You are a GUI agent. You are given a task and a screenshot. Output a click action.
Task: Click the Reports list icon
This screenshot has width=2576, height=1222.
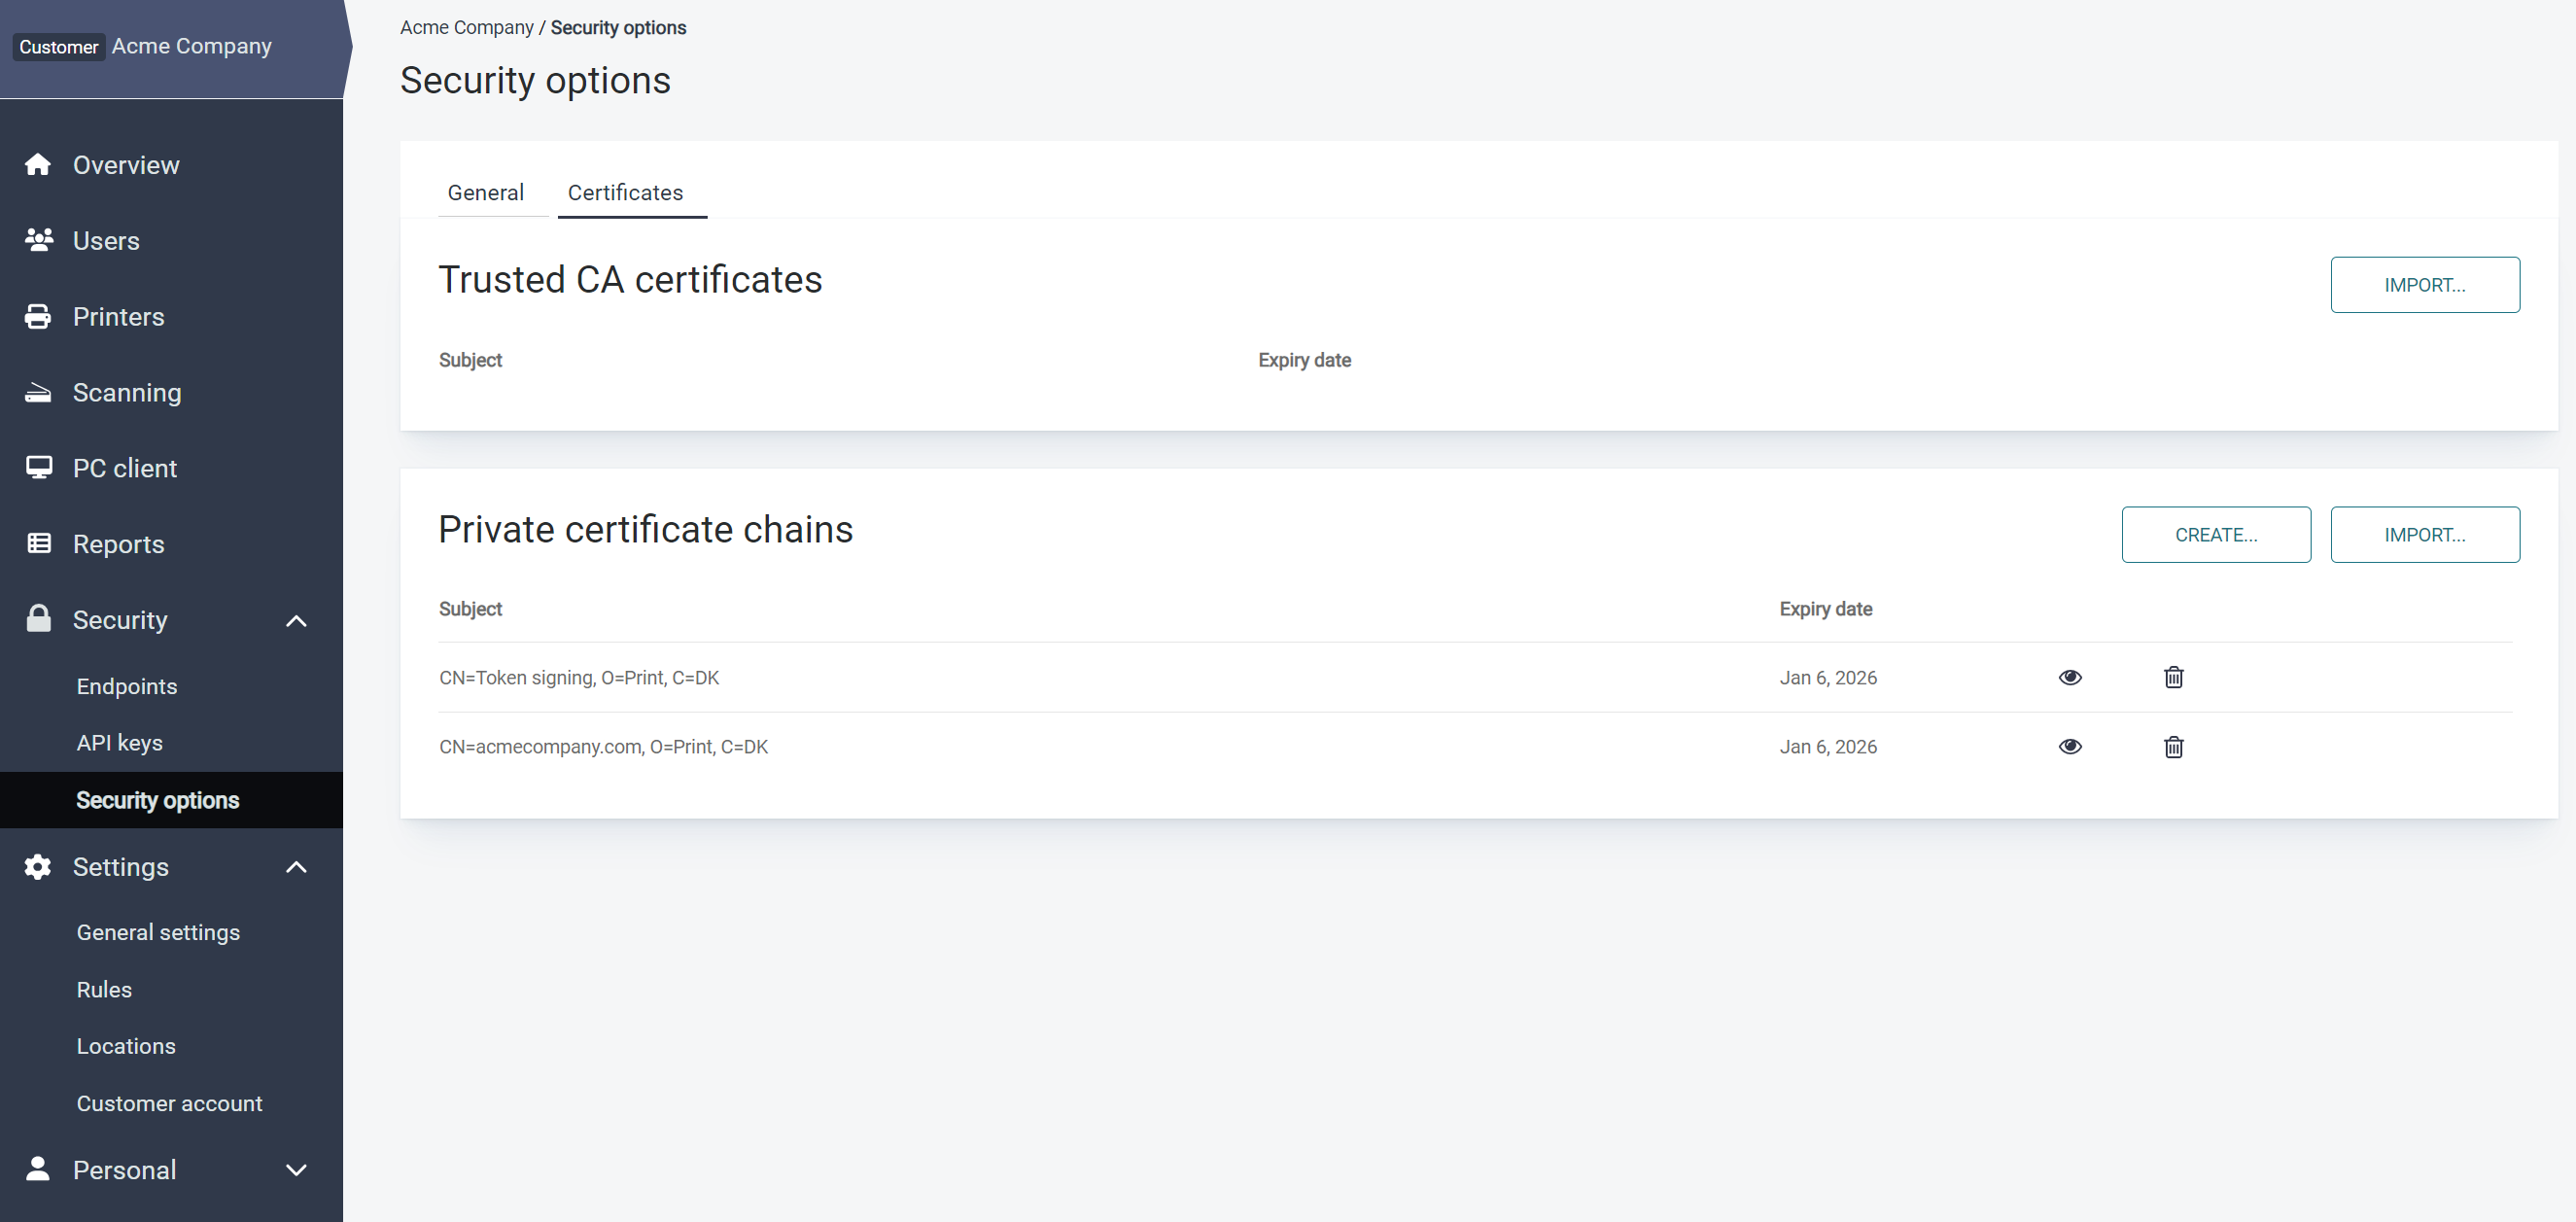[x=38, y=544]
